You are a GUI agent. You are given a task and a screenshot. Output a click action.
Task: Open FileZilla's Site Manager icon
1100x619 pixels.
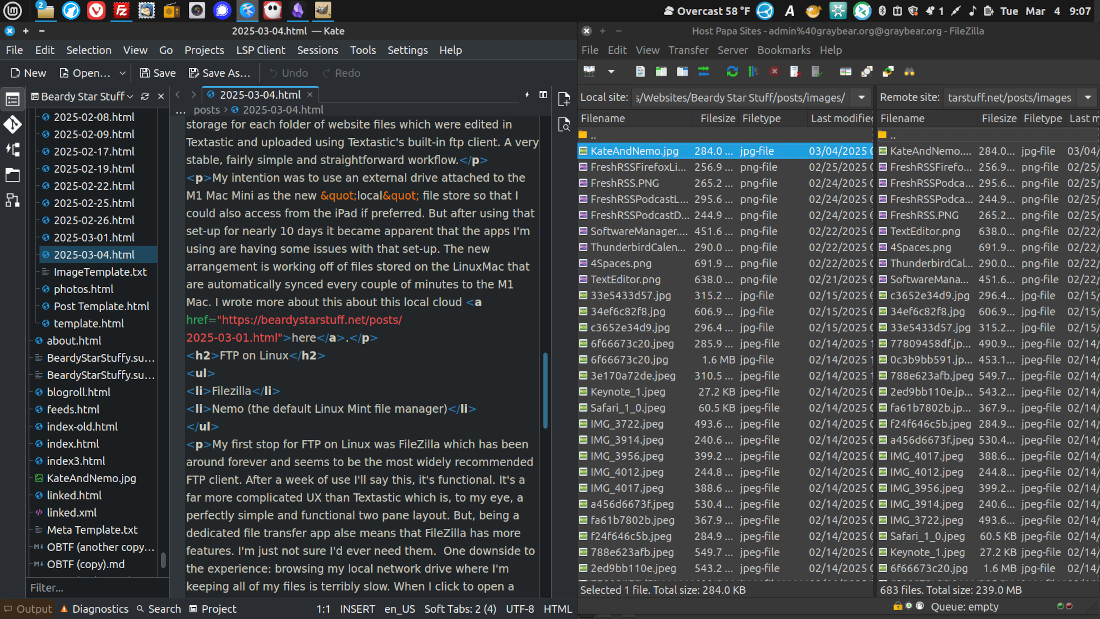click(590, 72)
